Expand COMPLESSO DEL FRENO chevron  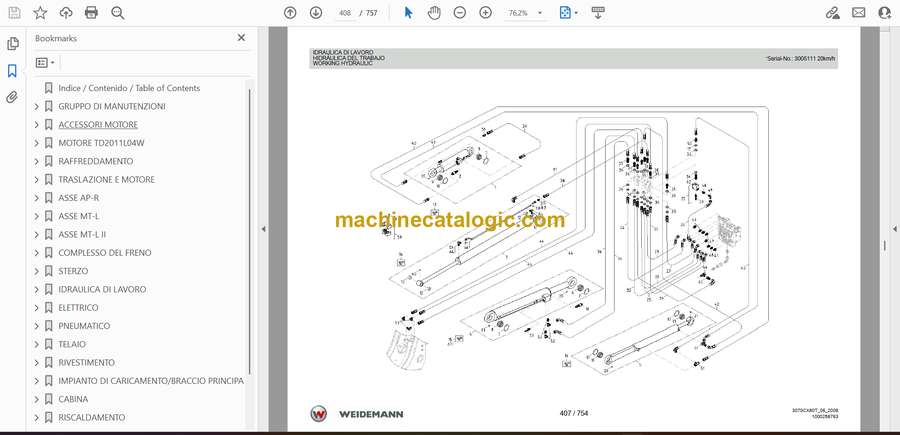pos(37,253)
